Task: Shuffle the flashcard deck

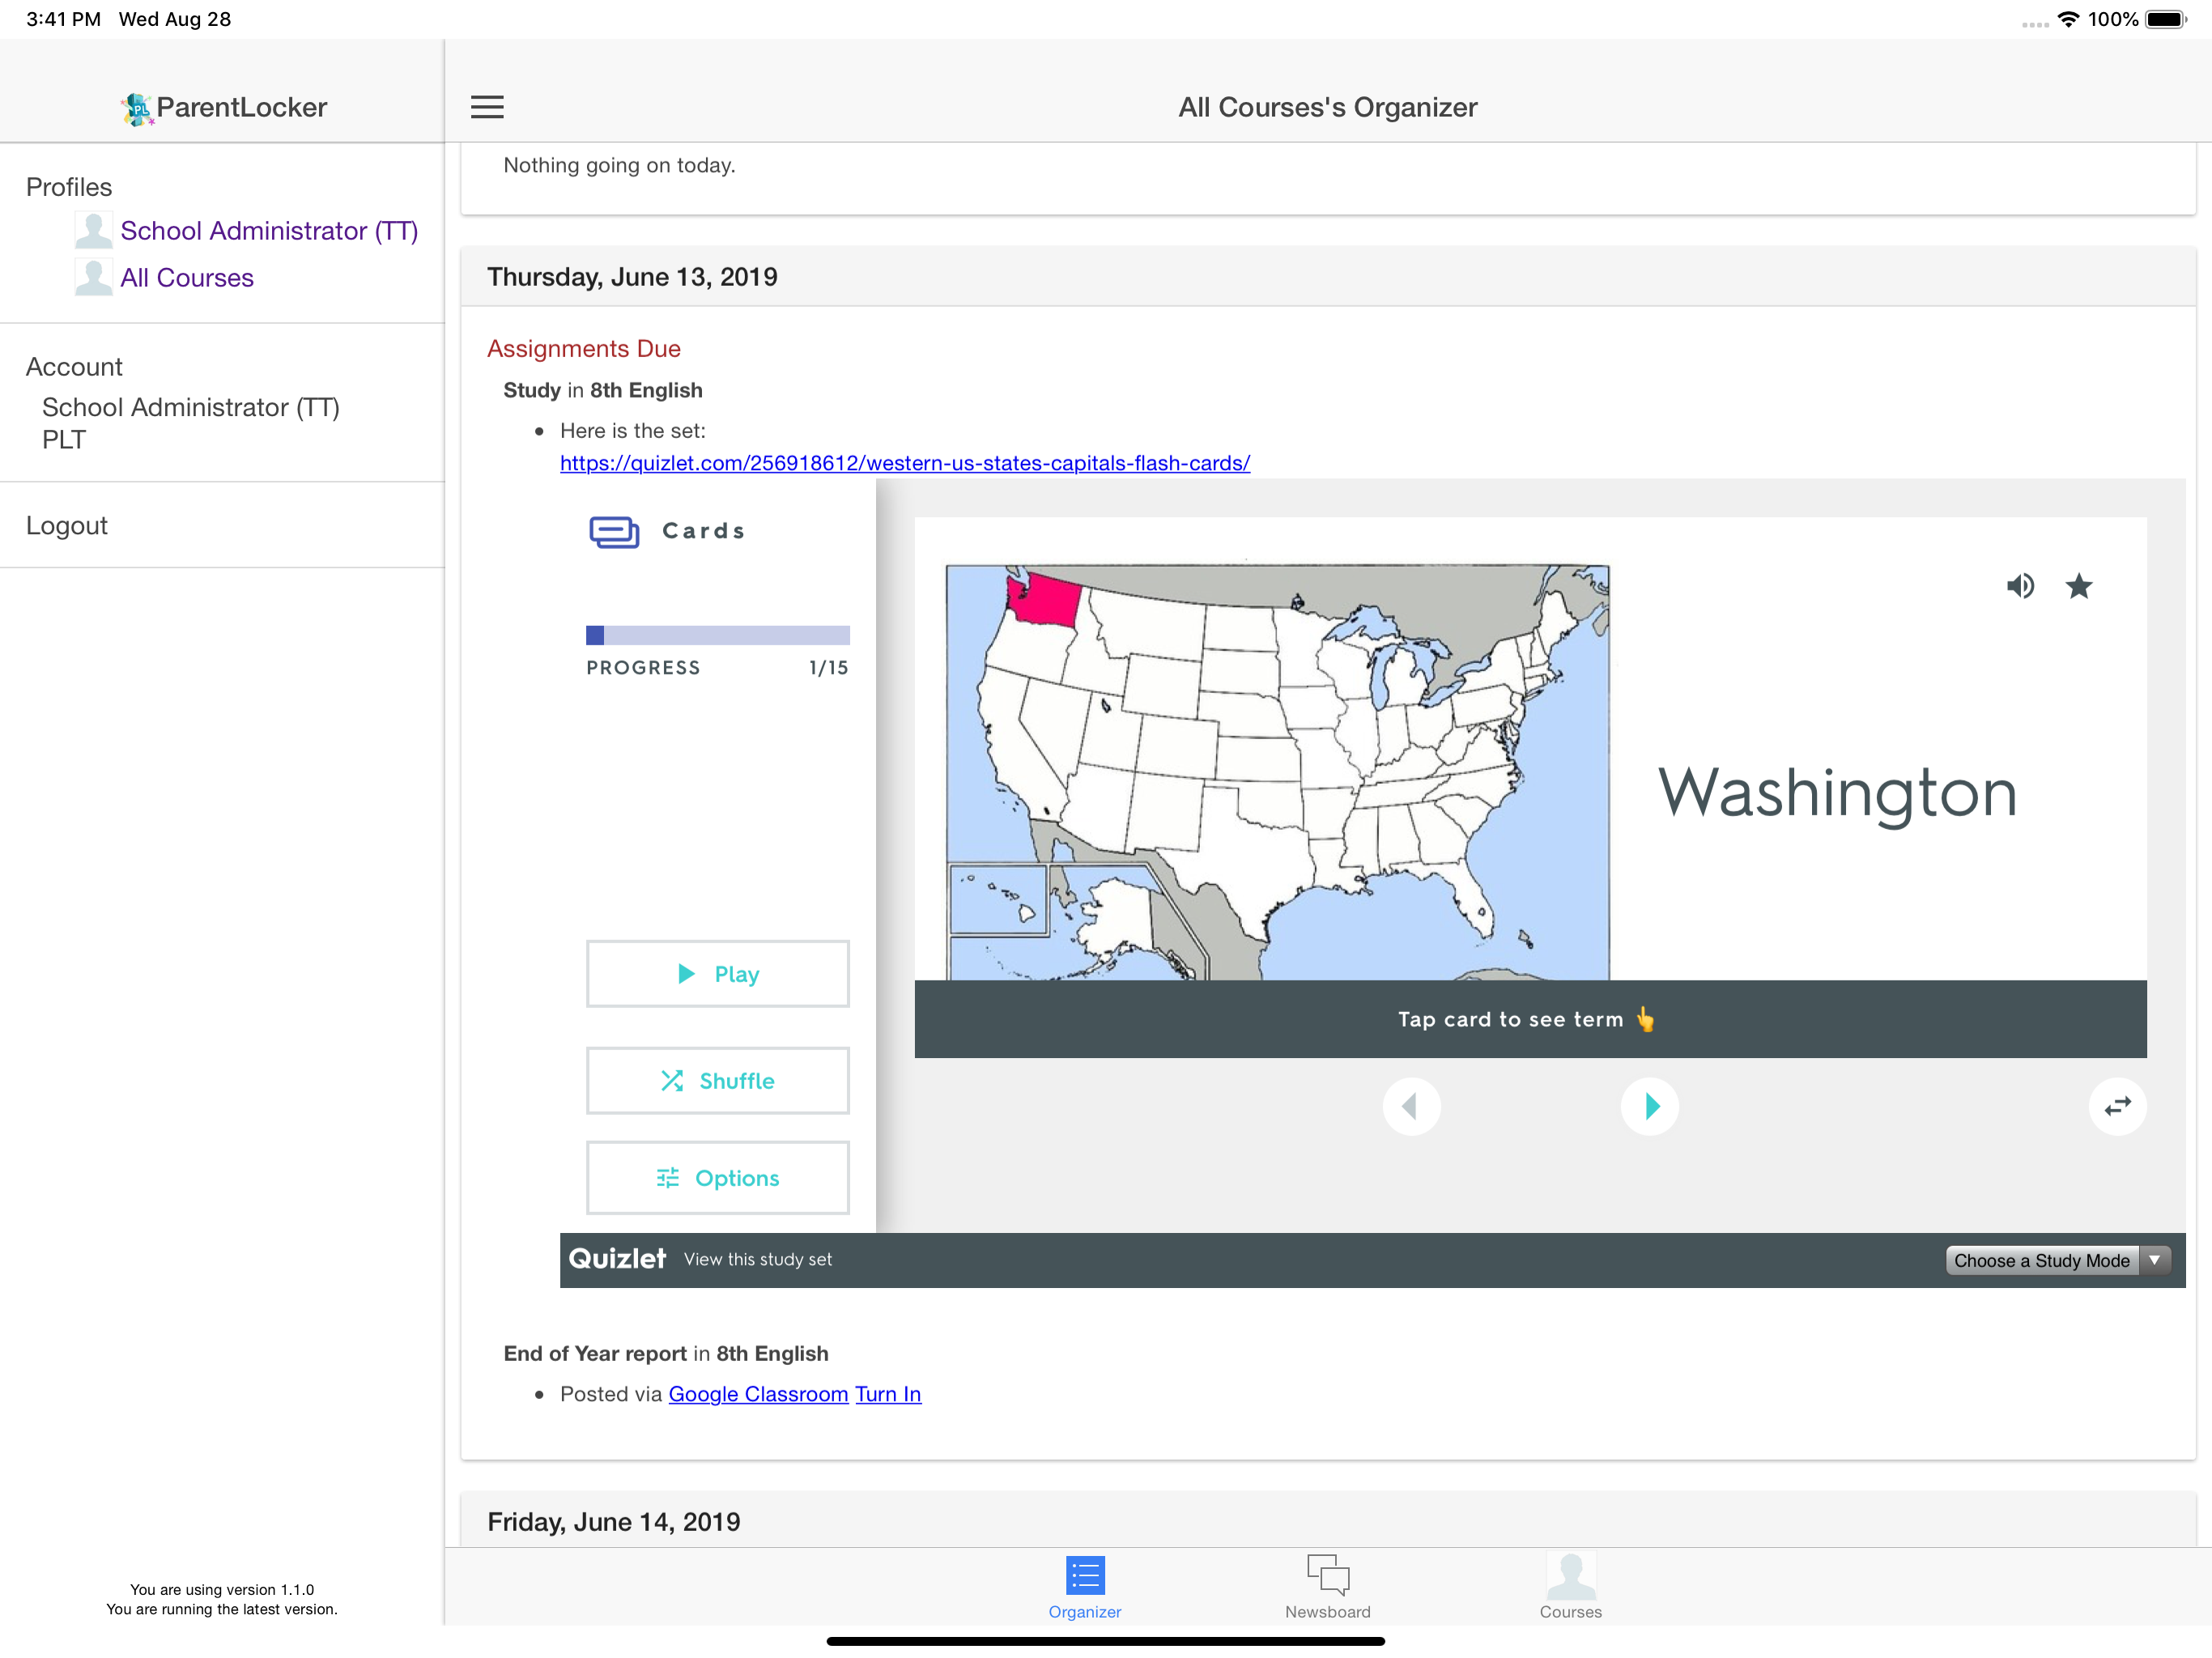Action: (x=718, y=1081)
